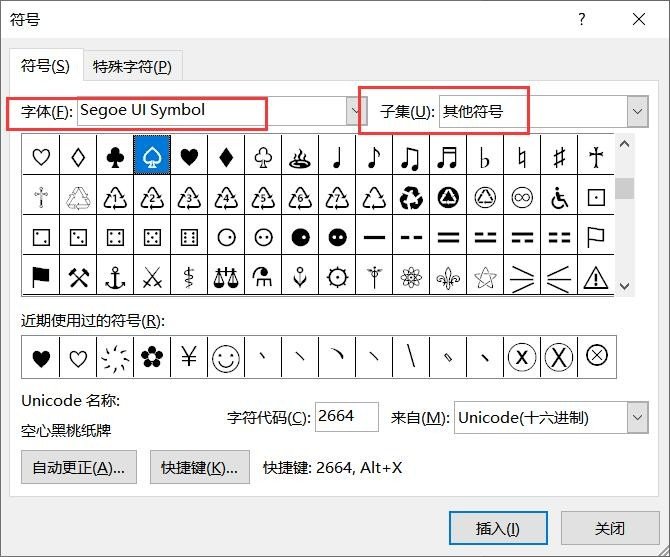Open 快捷键(K)... shortcut settings

[x=200, y=467]
